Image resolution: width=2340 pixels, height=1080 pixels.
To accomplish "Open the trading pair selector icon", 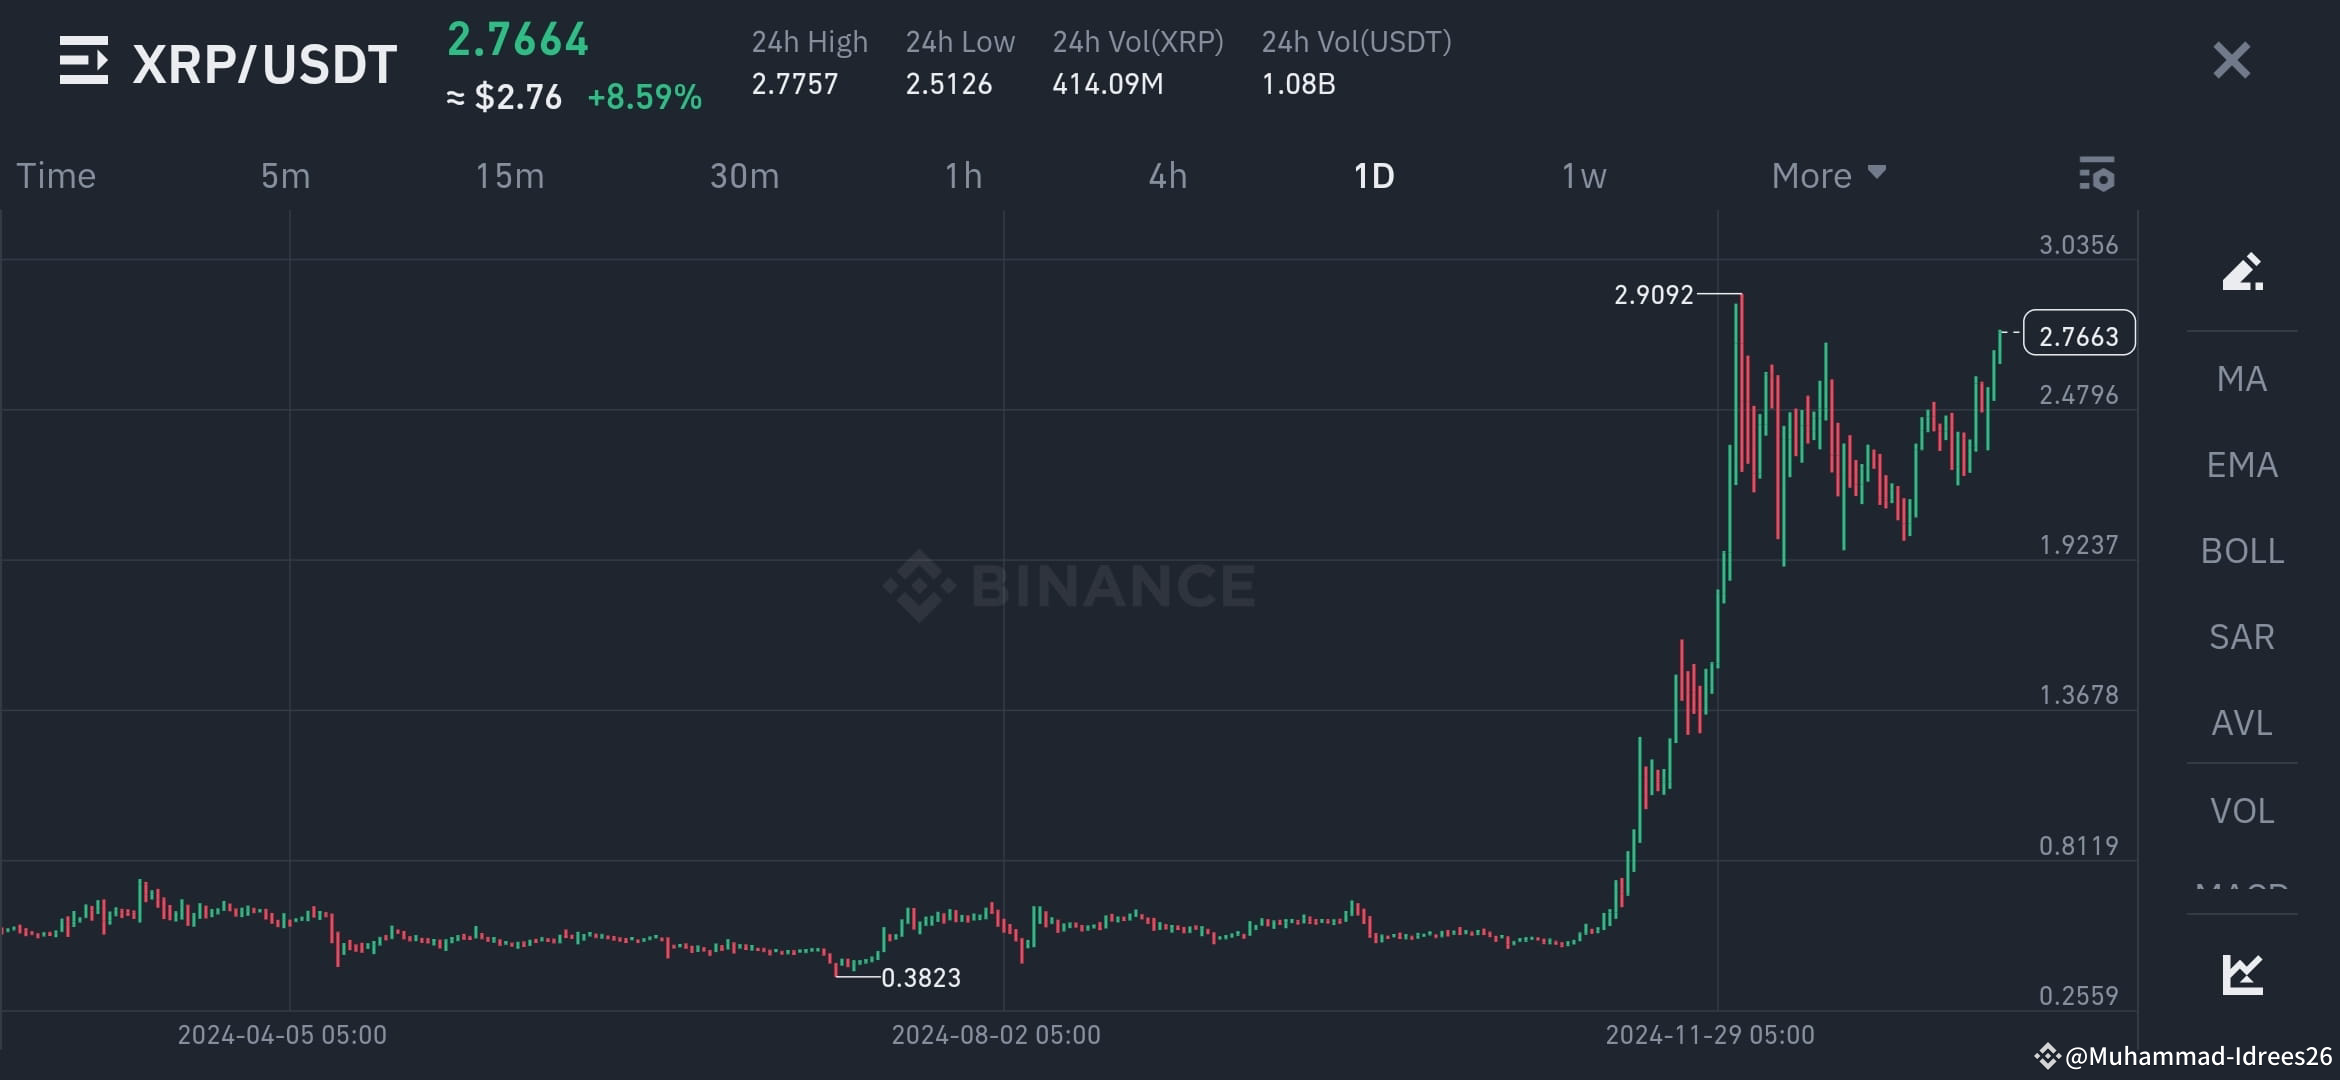I will 85,62.
